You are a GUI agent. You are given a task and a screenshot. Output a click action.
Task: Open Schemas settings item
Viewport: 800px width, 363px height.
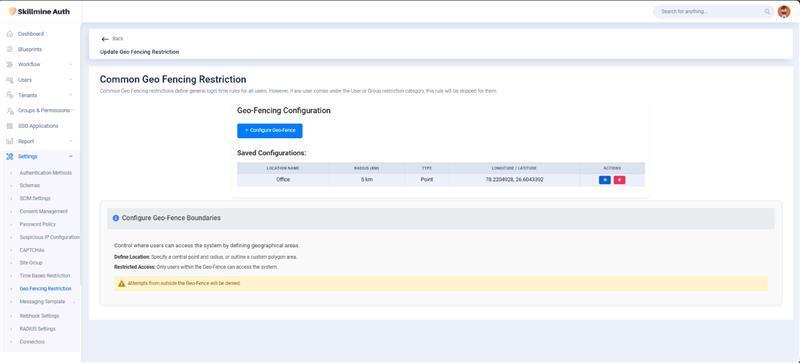[x=30, y=186]
